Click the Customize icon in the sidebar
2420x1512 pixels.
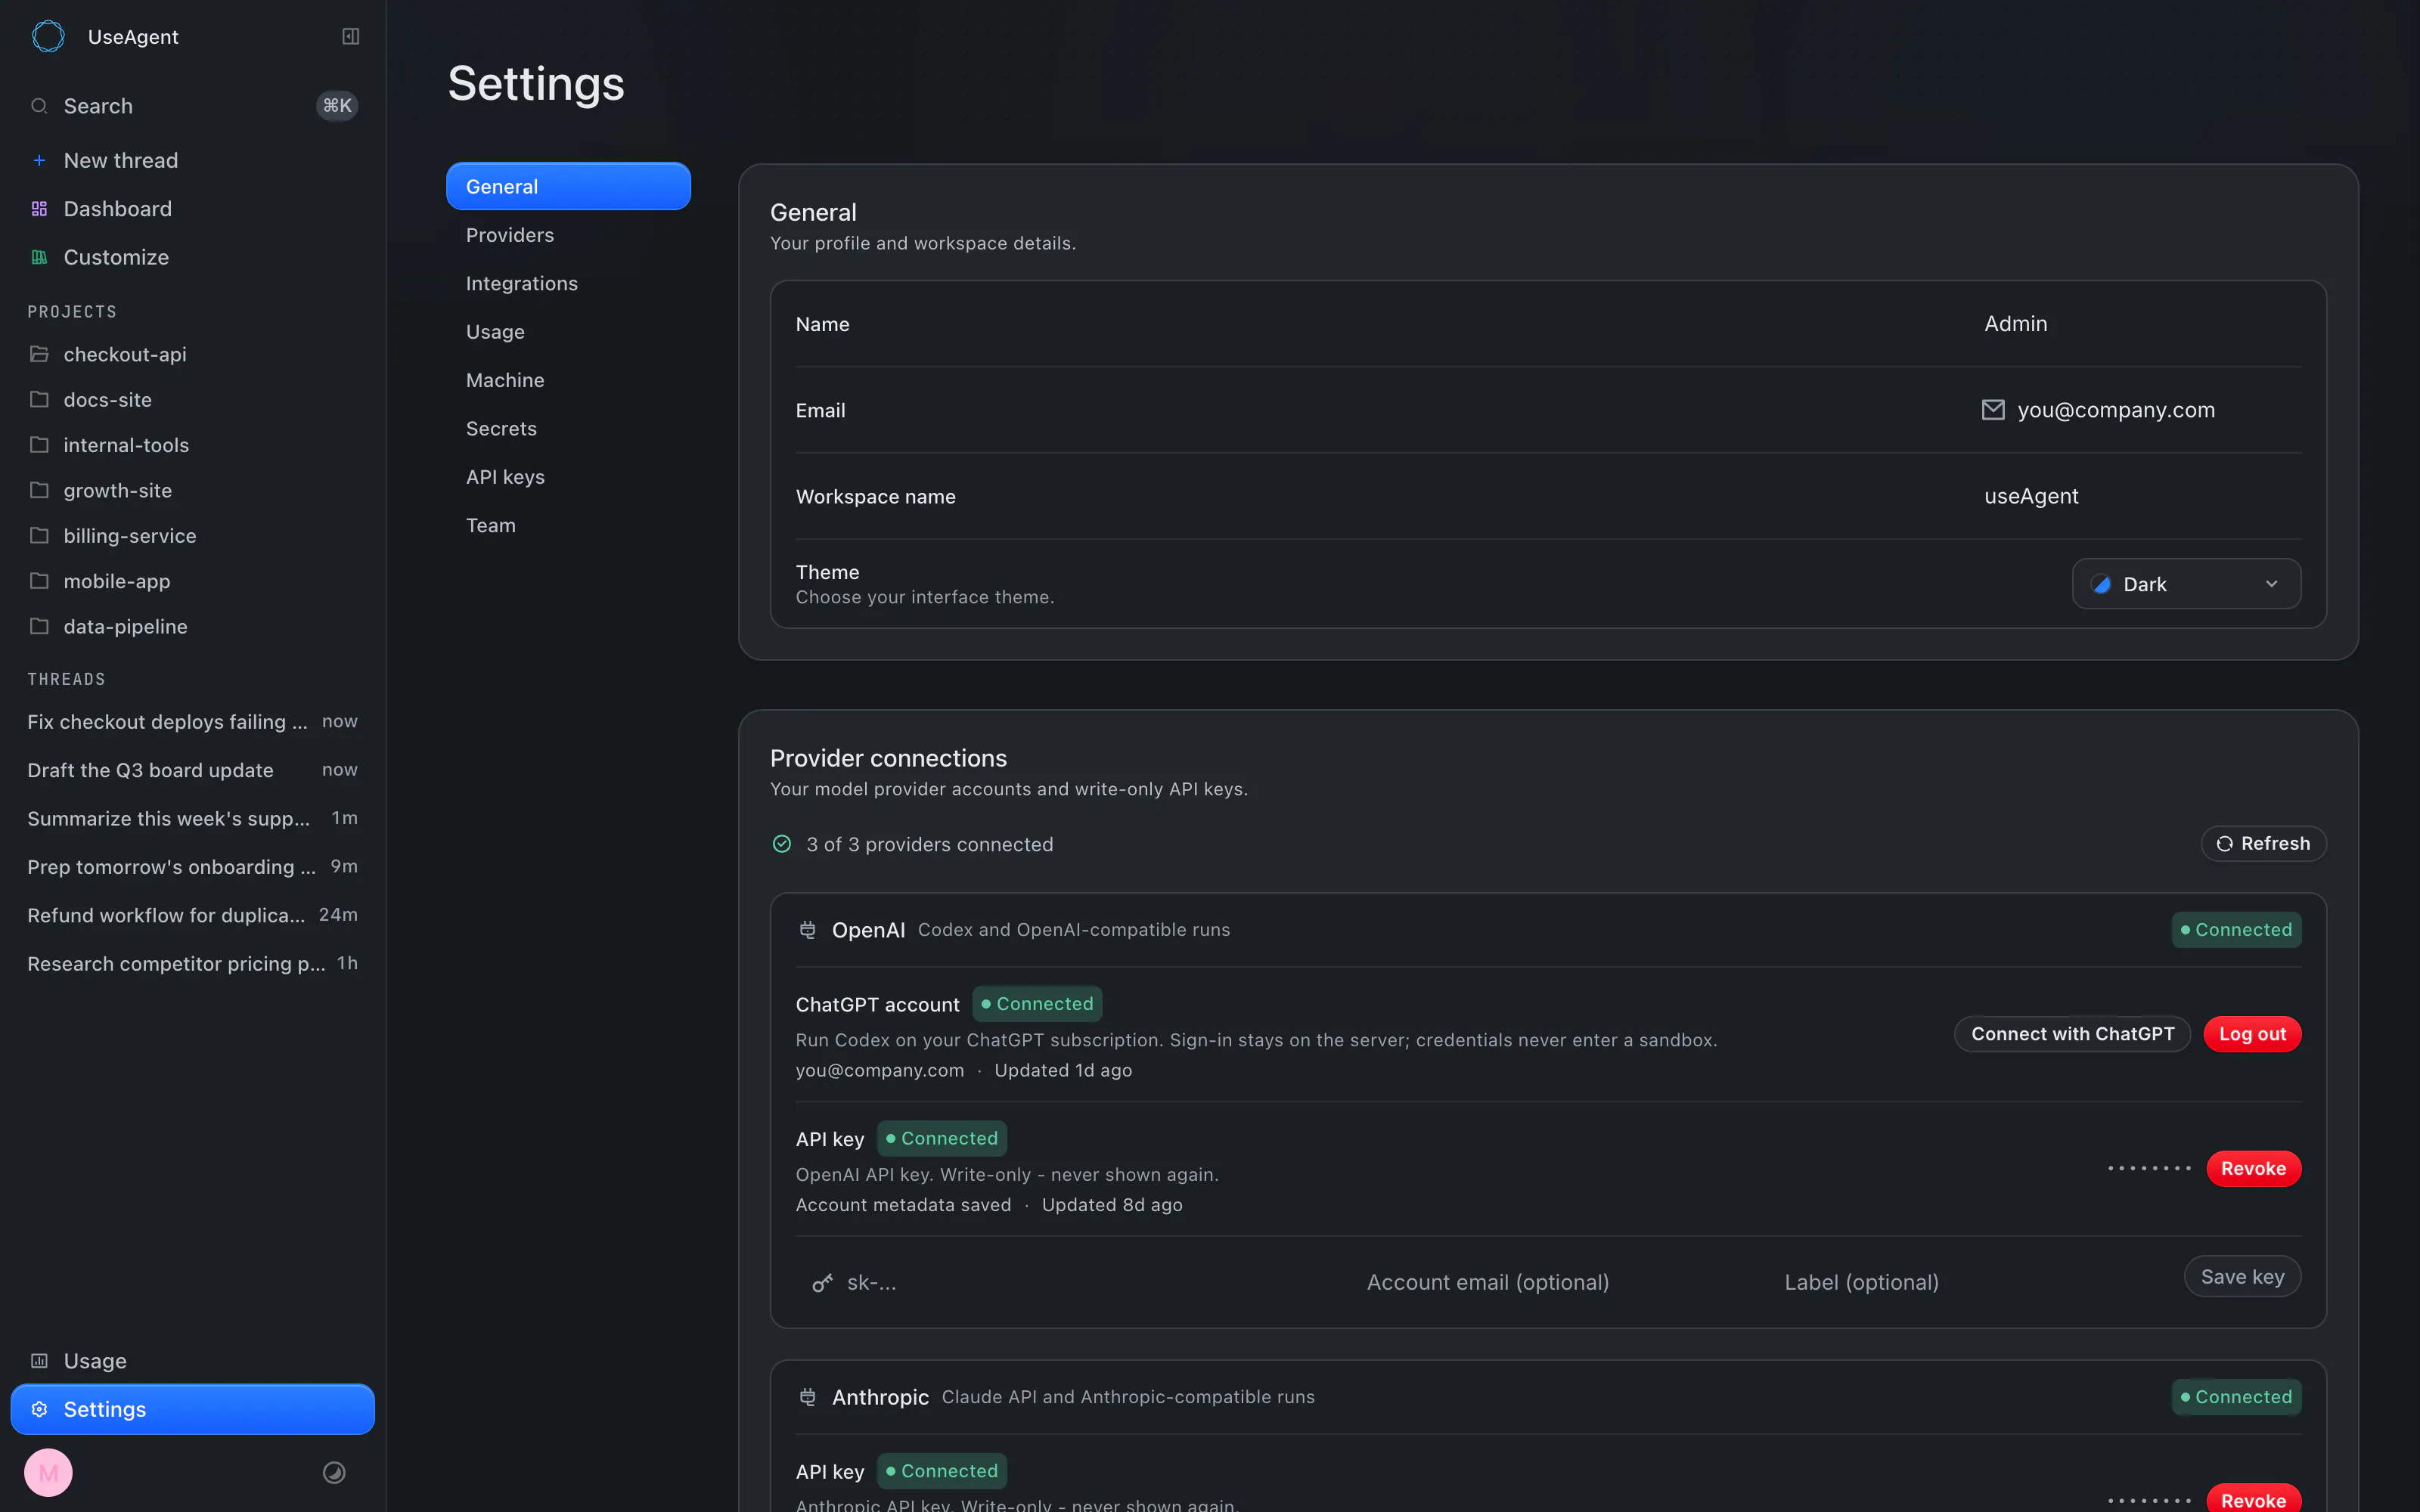click(x=39, y=257)
